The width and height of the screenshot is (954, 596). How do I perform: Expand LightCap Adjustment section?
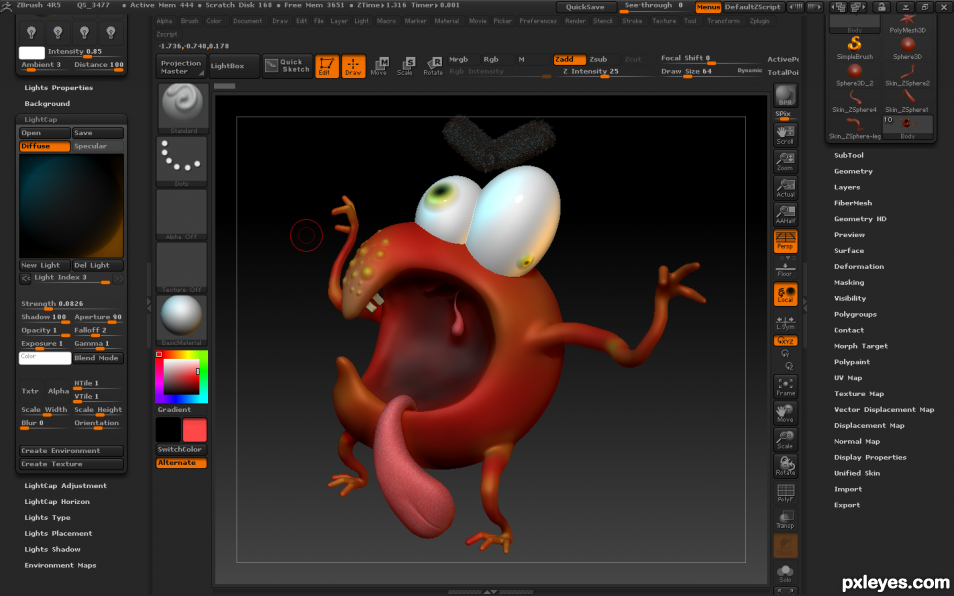point(65,485)
